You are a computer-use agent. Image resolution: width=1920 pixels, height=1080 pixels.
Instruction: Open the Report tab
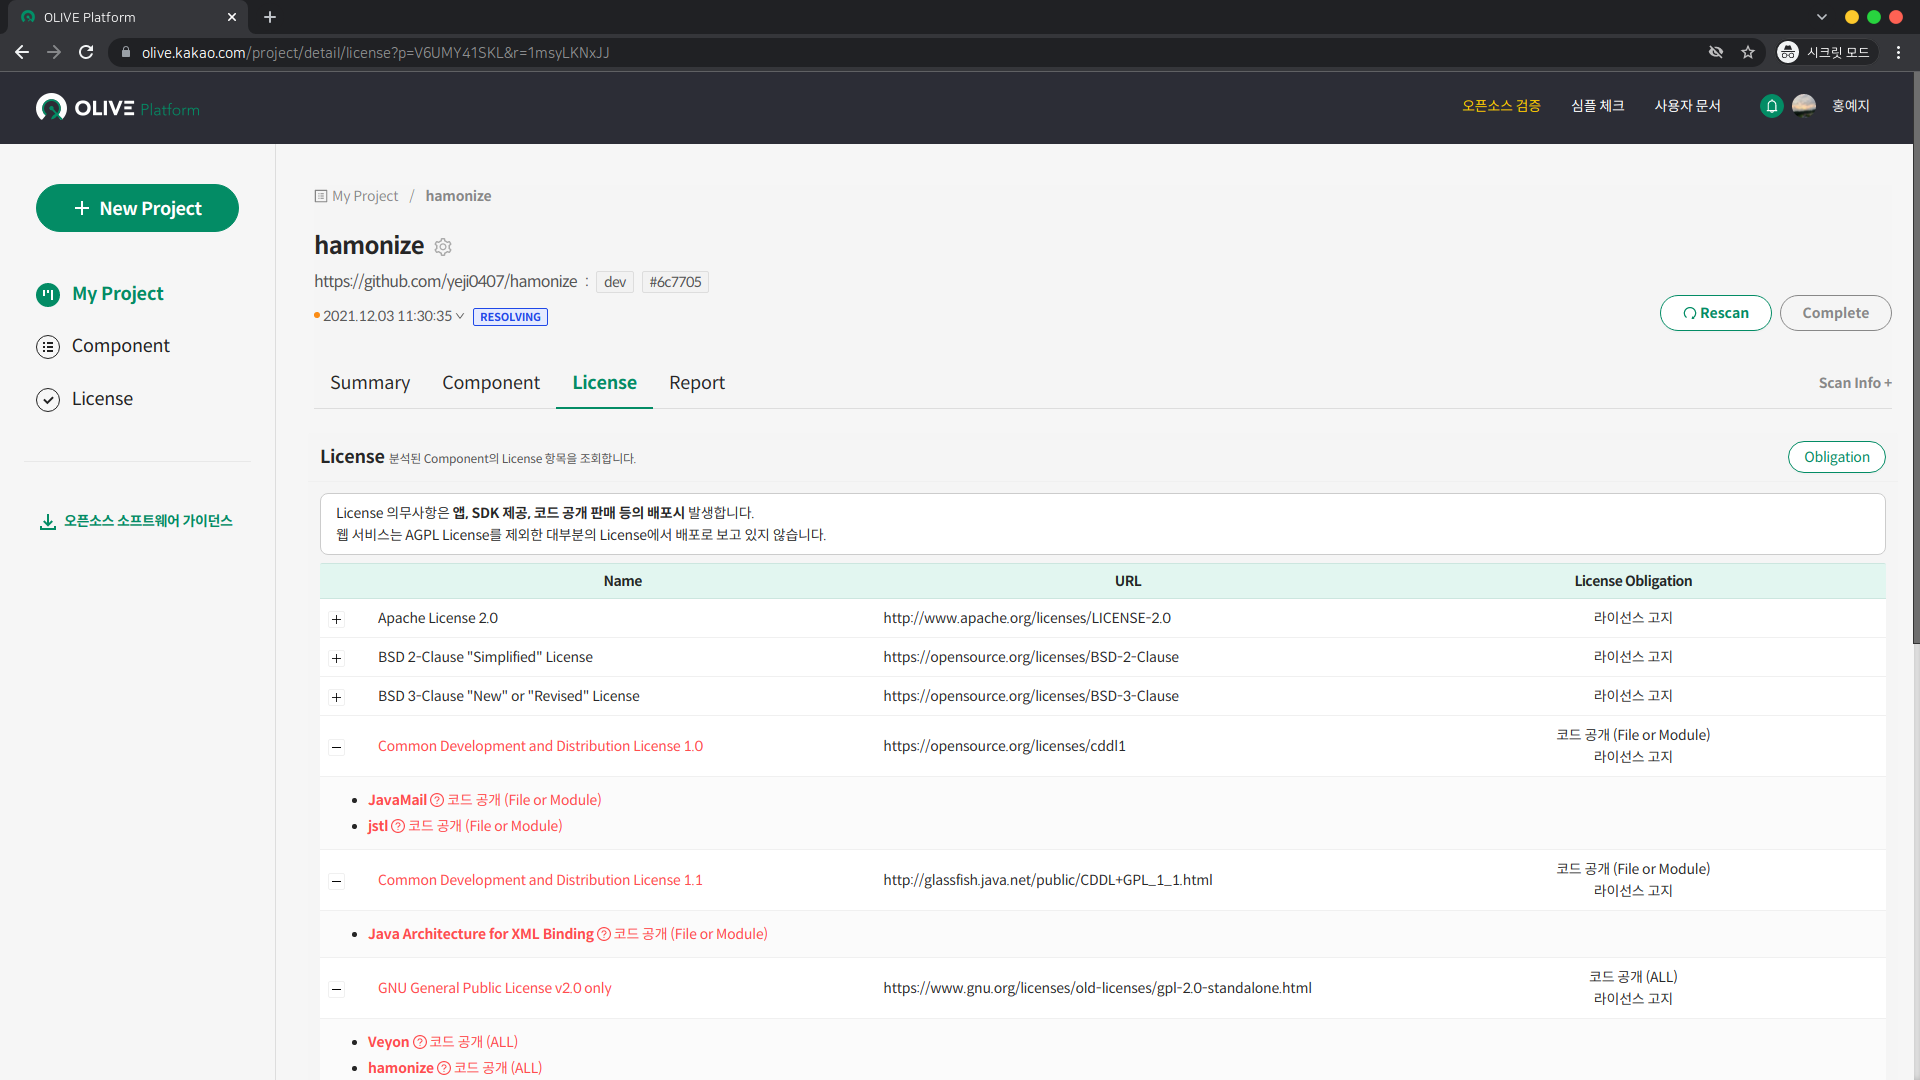tap(697, 383)
